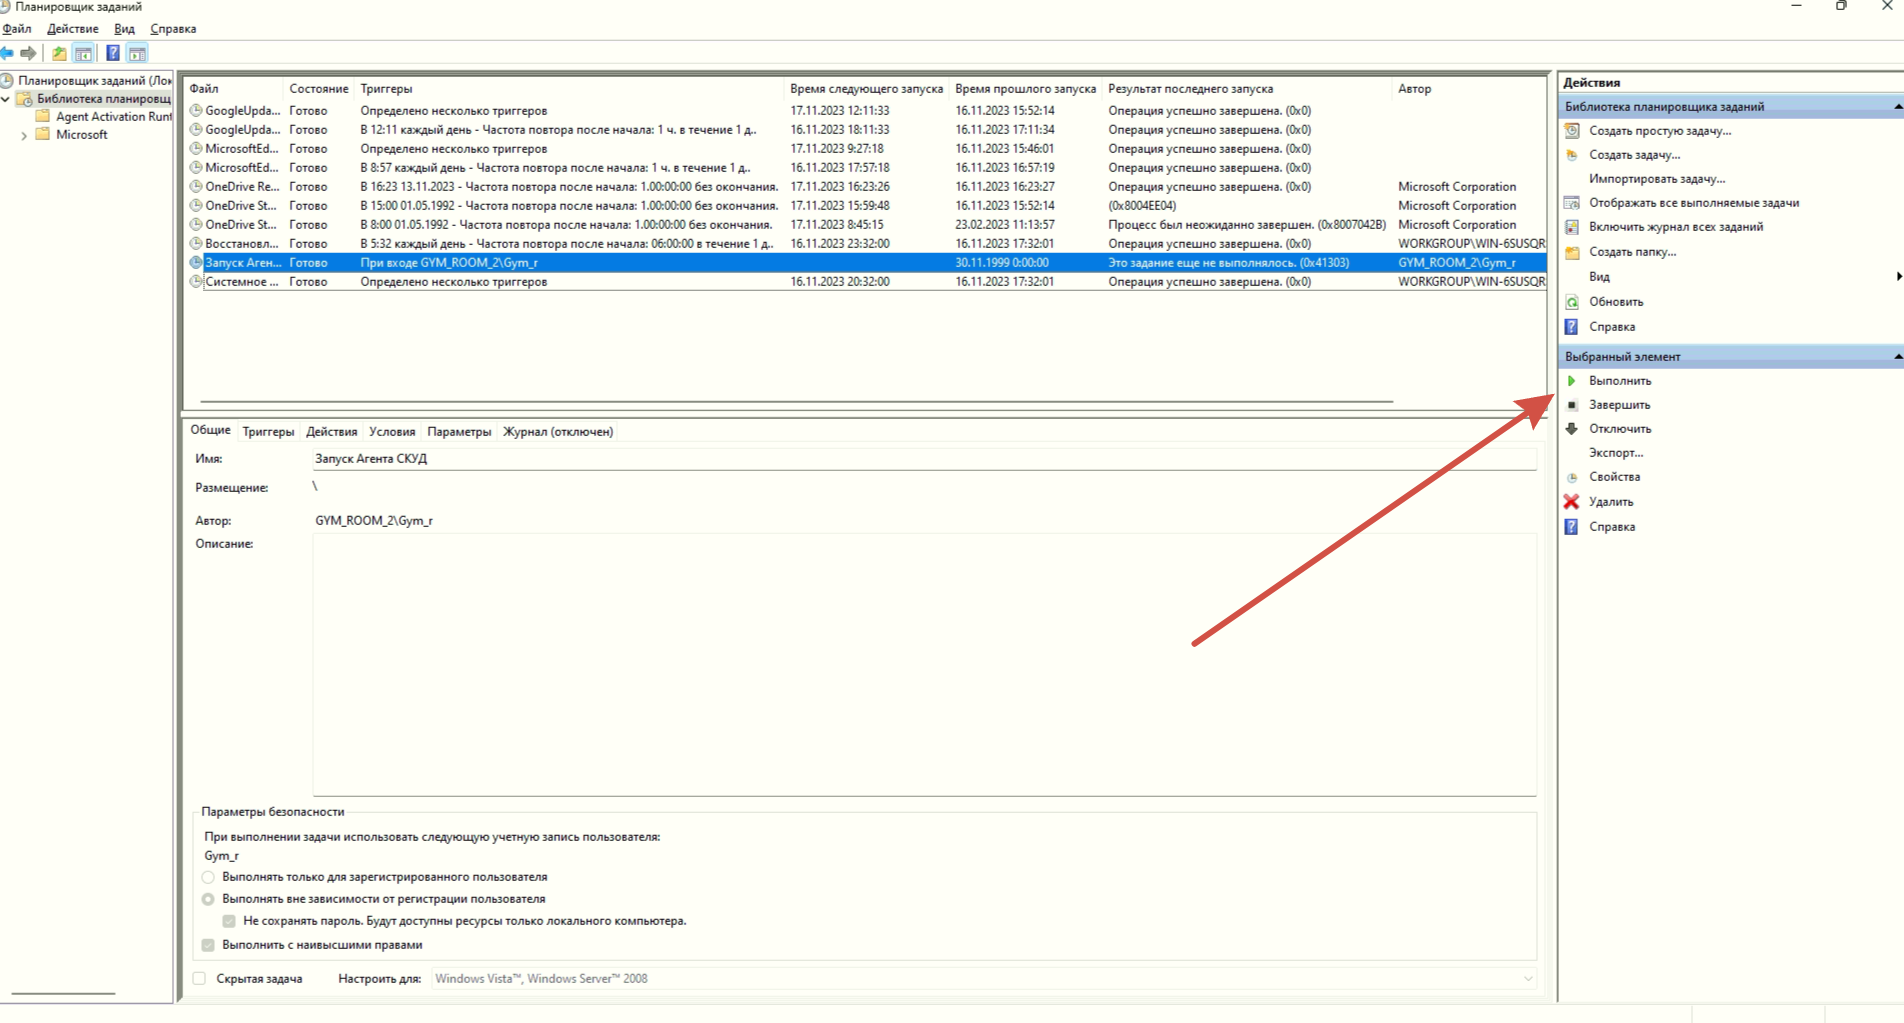Open the 'Настроить для' combo box
This screenshot has height=1023, width=1904.
[x=984, y=979]
